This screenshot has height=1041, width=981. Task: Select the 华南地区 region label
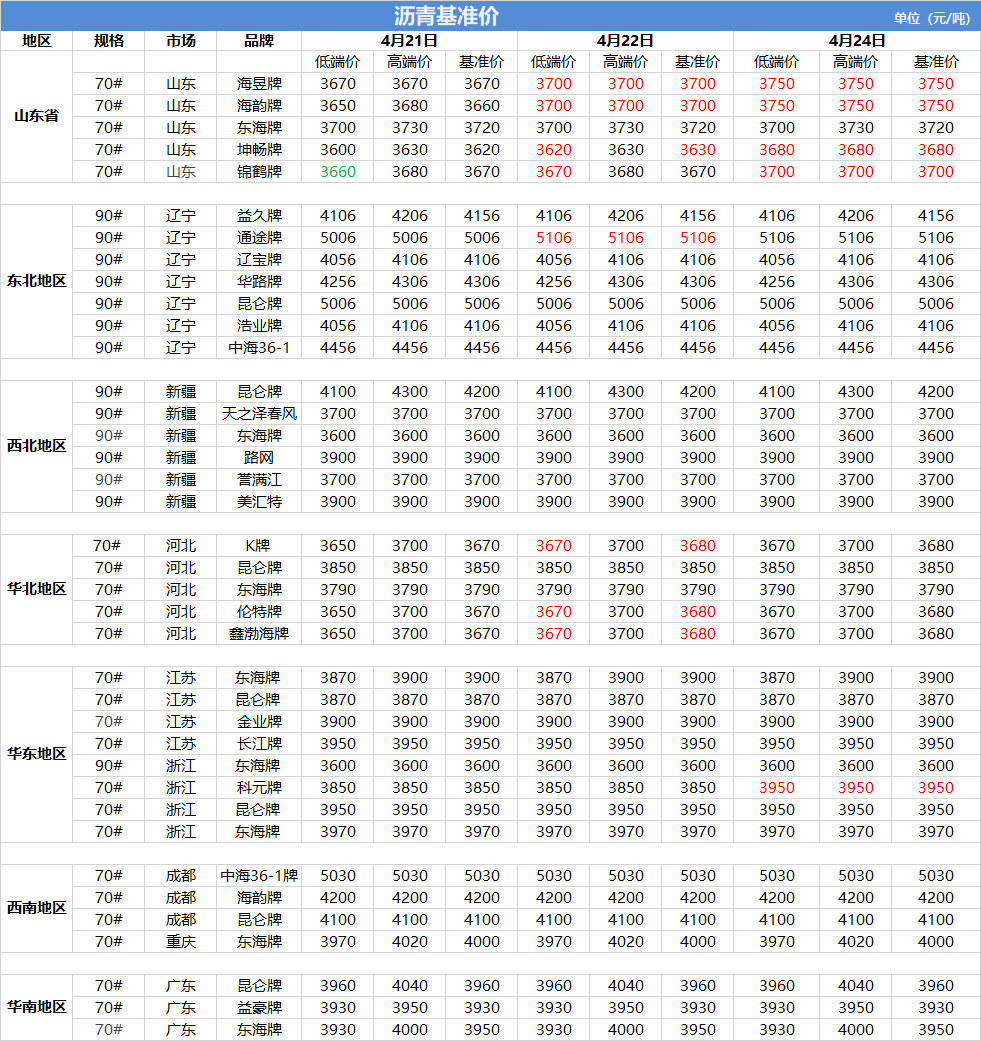tap(36, 1007)
